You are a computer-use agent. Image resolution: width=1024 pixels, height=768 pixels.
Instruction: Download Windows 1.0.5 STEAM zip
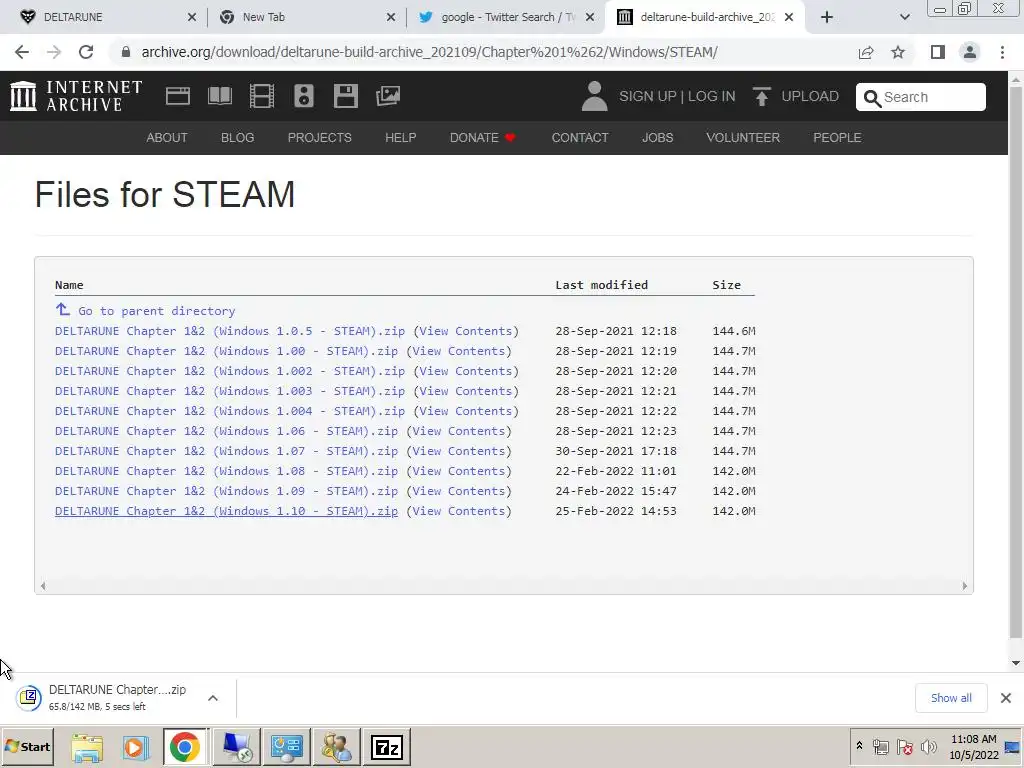[x=229, y=331]
